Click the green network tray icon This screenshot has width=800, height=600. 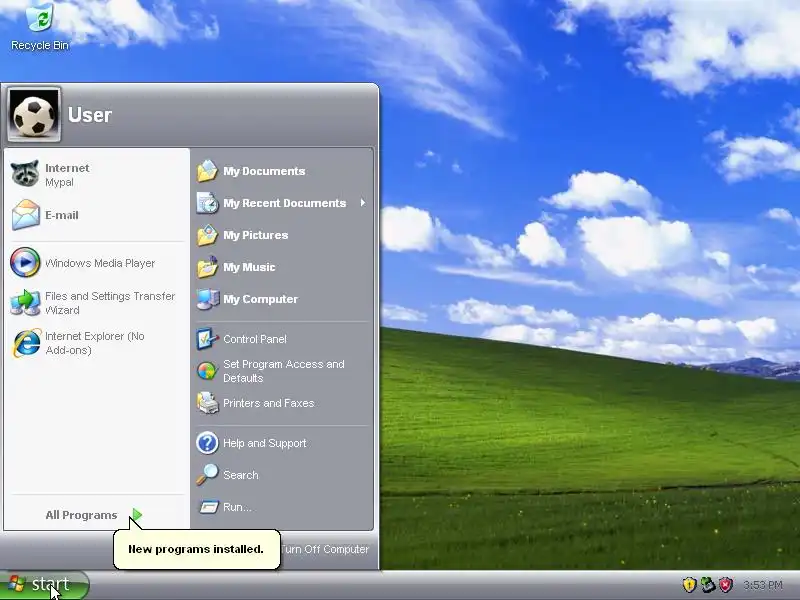coord(708,585)
